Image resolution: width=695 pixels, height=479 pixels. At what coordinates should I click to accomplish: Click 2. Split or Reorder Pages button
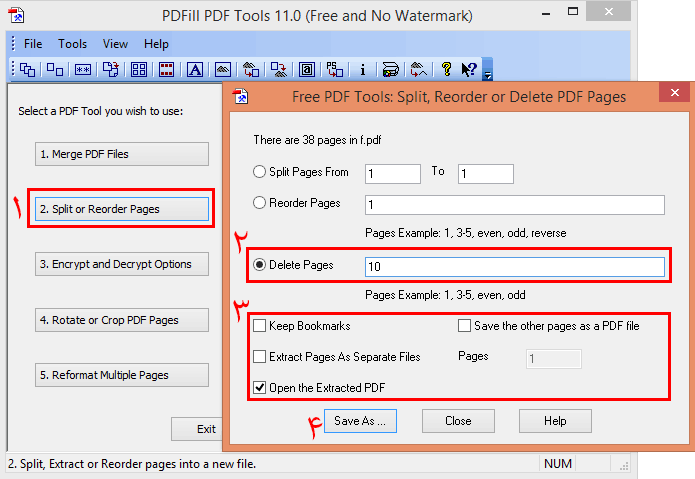pos(122,209)
